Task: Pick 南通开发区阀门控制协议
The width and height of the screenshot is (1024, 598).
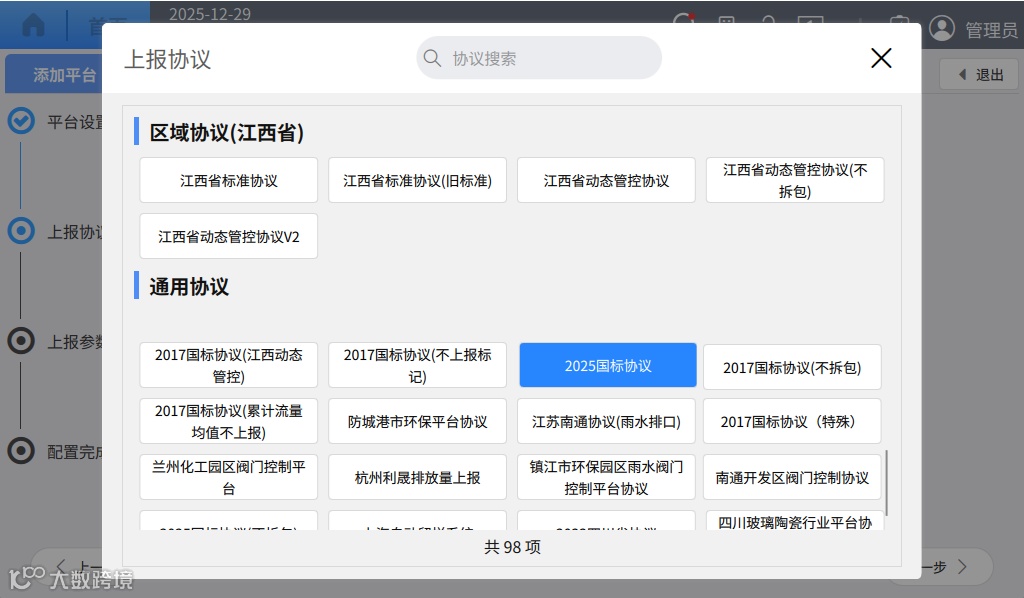Action: (792, 477)
